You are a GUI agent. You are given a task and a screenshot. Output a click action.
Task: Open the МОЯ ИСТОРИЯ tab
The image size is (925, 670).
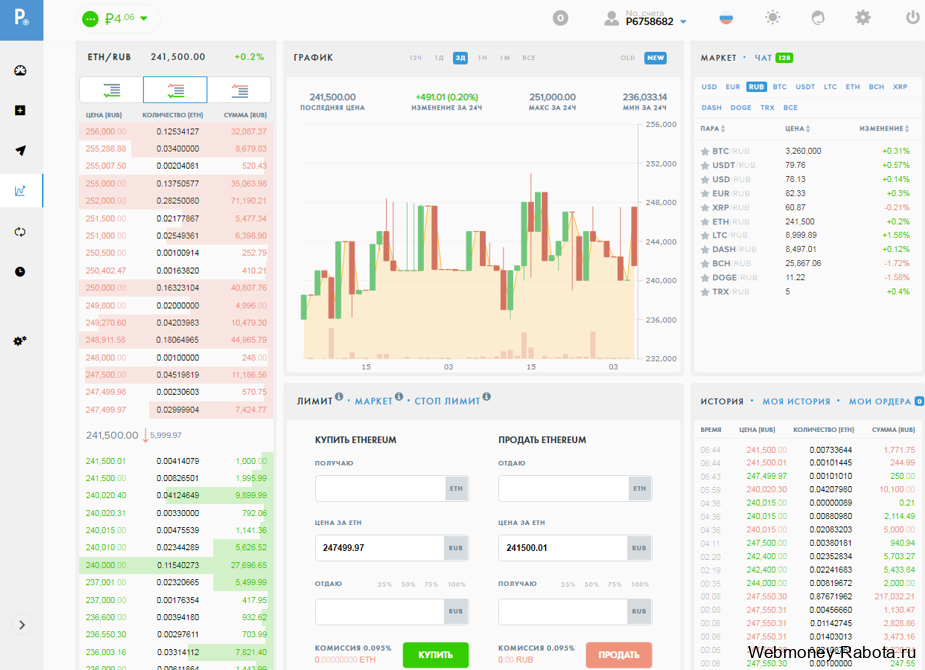tap(796, 402)
